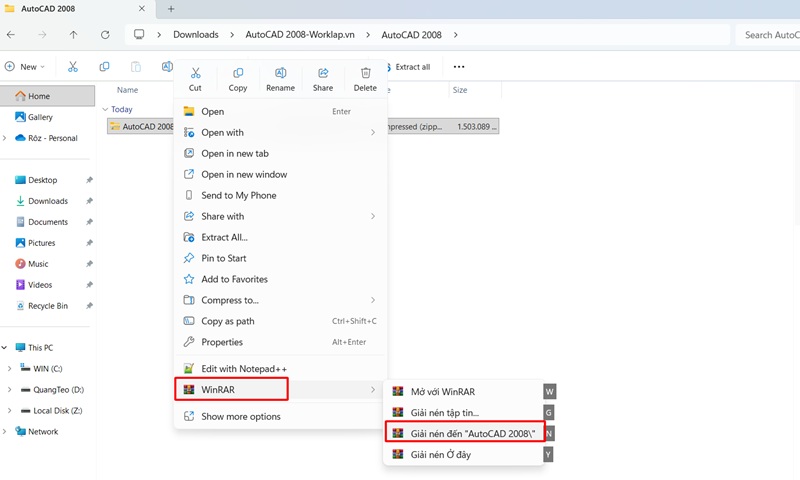800x480 pixels.
Task: Expand the QuangTeo (D:) drive node
Action: click(9, 389)
